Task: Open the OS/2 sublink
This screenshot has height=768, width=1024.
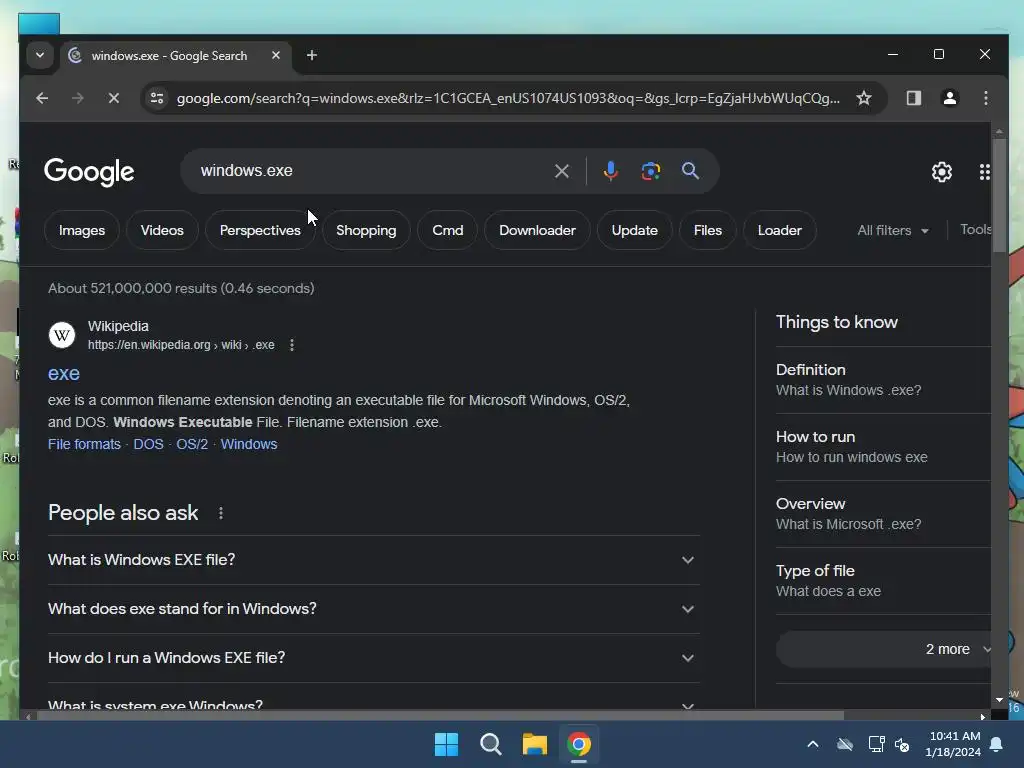Action: coord(192,444)
